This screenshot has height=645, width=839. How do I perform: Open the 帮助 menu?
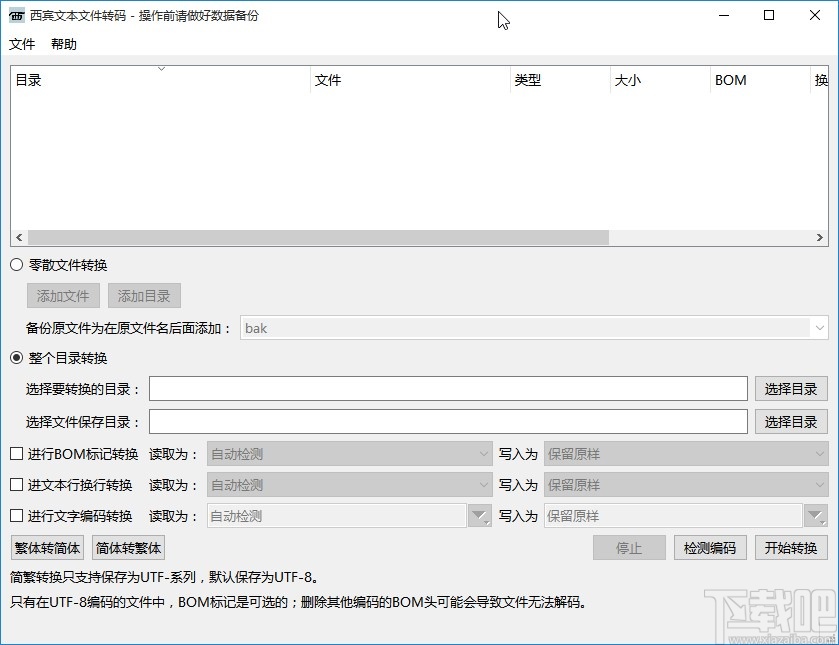[x=62, y=44]
